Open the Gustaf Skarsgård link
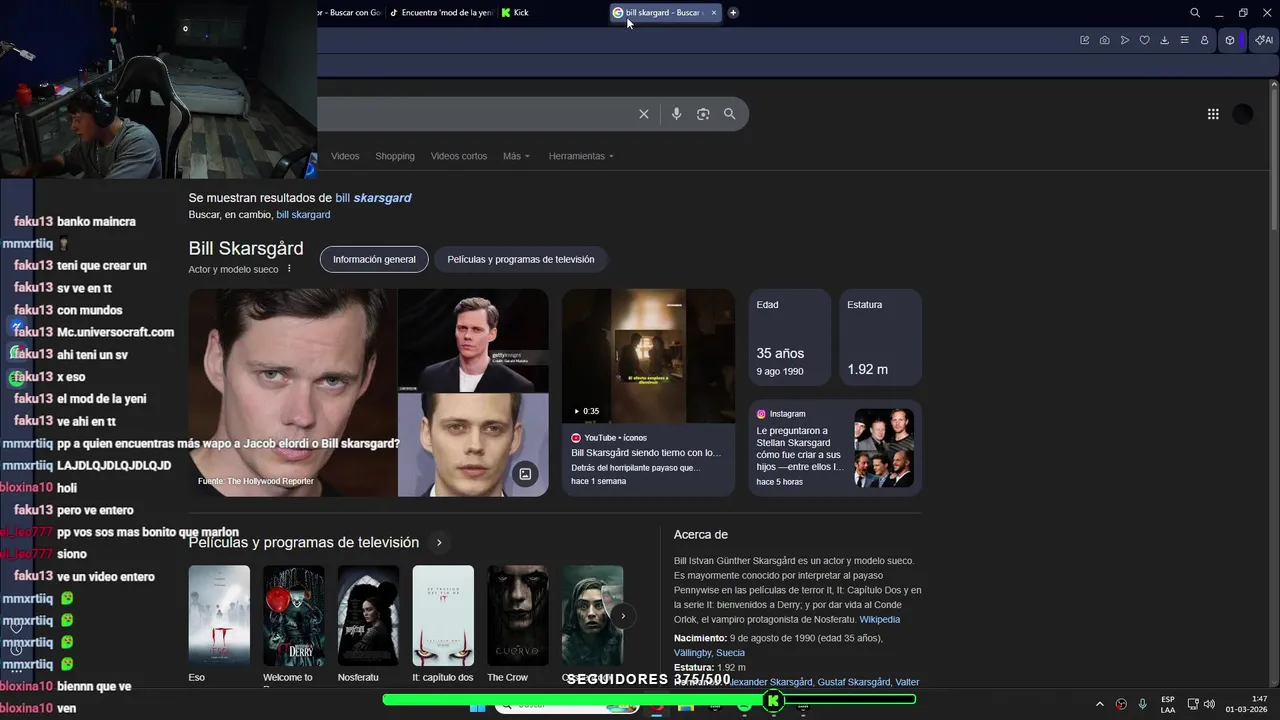1280x720 pixels. 853,682
